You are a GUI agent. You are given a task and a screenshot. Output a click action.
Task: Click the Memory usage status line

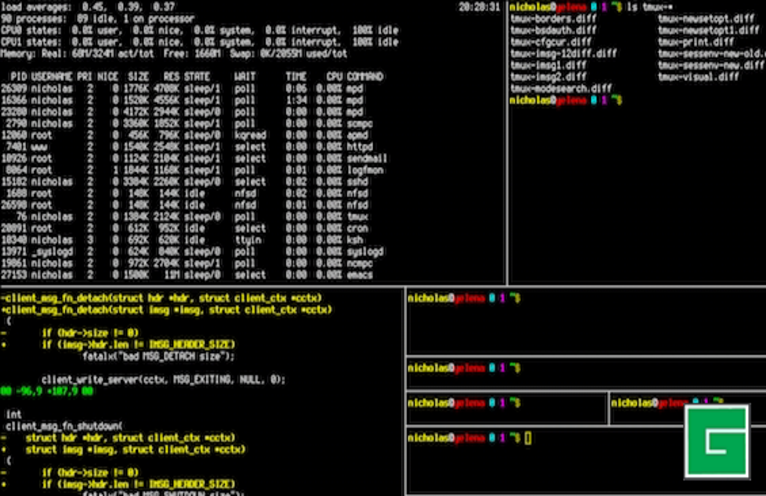point(150,53)
